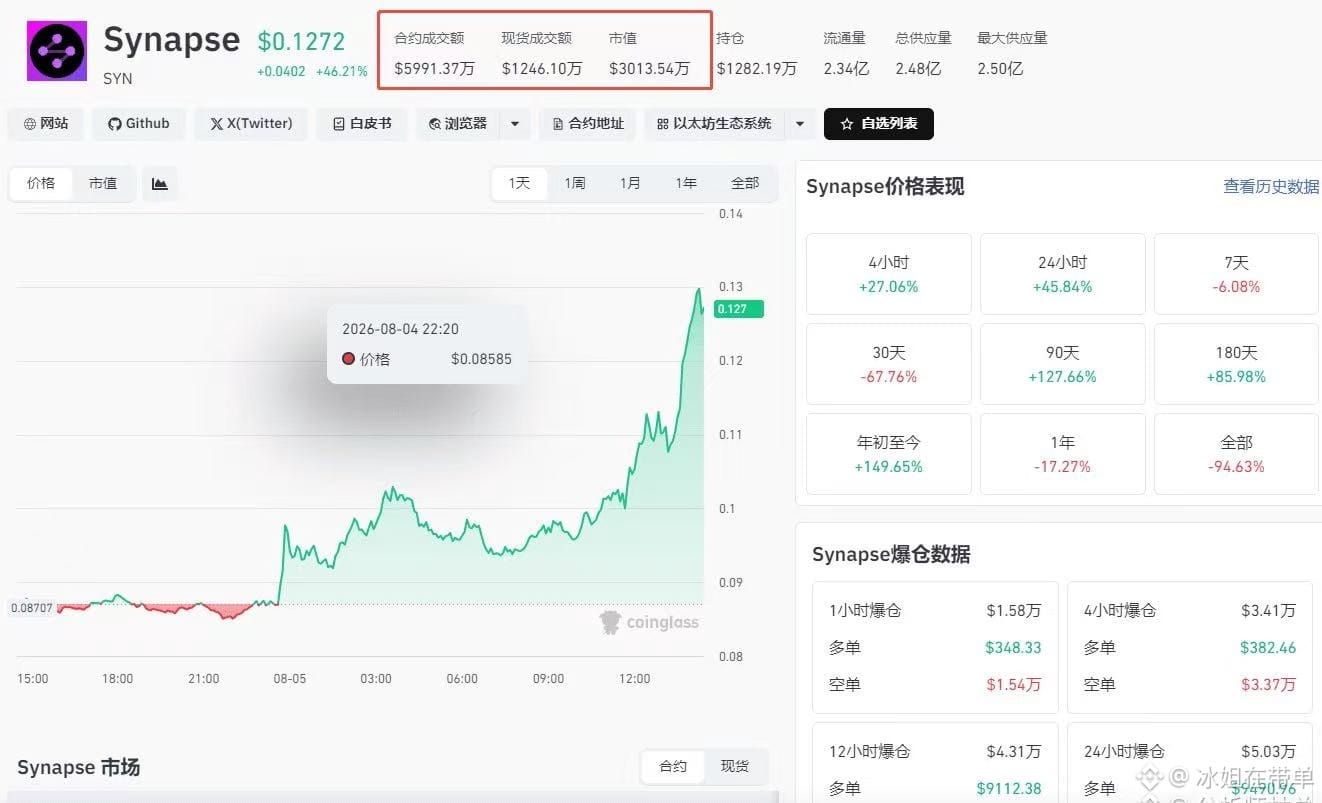Switch Synapse 市场 to the 合约 tab

(673, 766)
